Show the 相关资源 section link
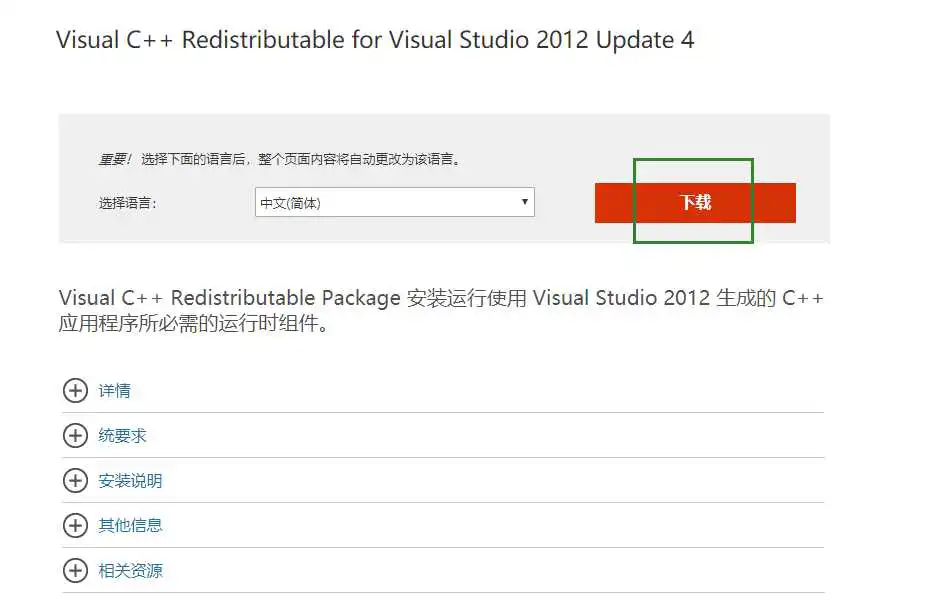The height and width of the screenshot is (616, 947). 130,571
